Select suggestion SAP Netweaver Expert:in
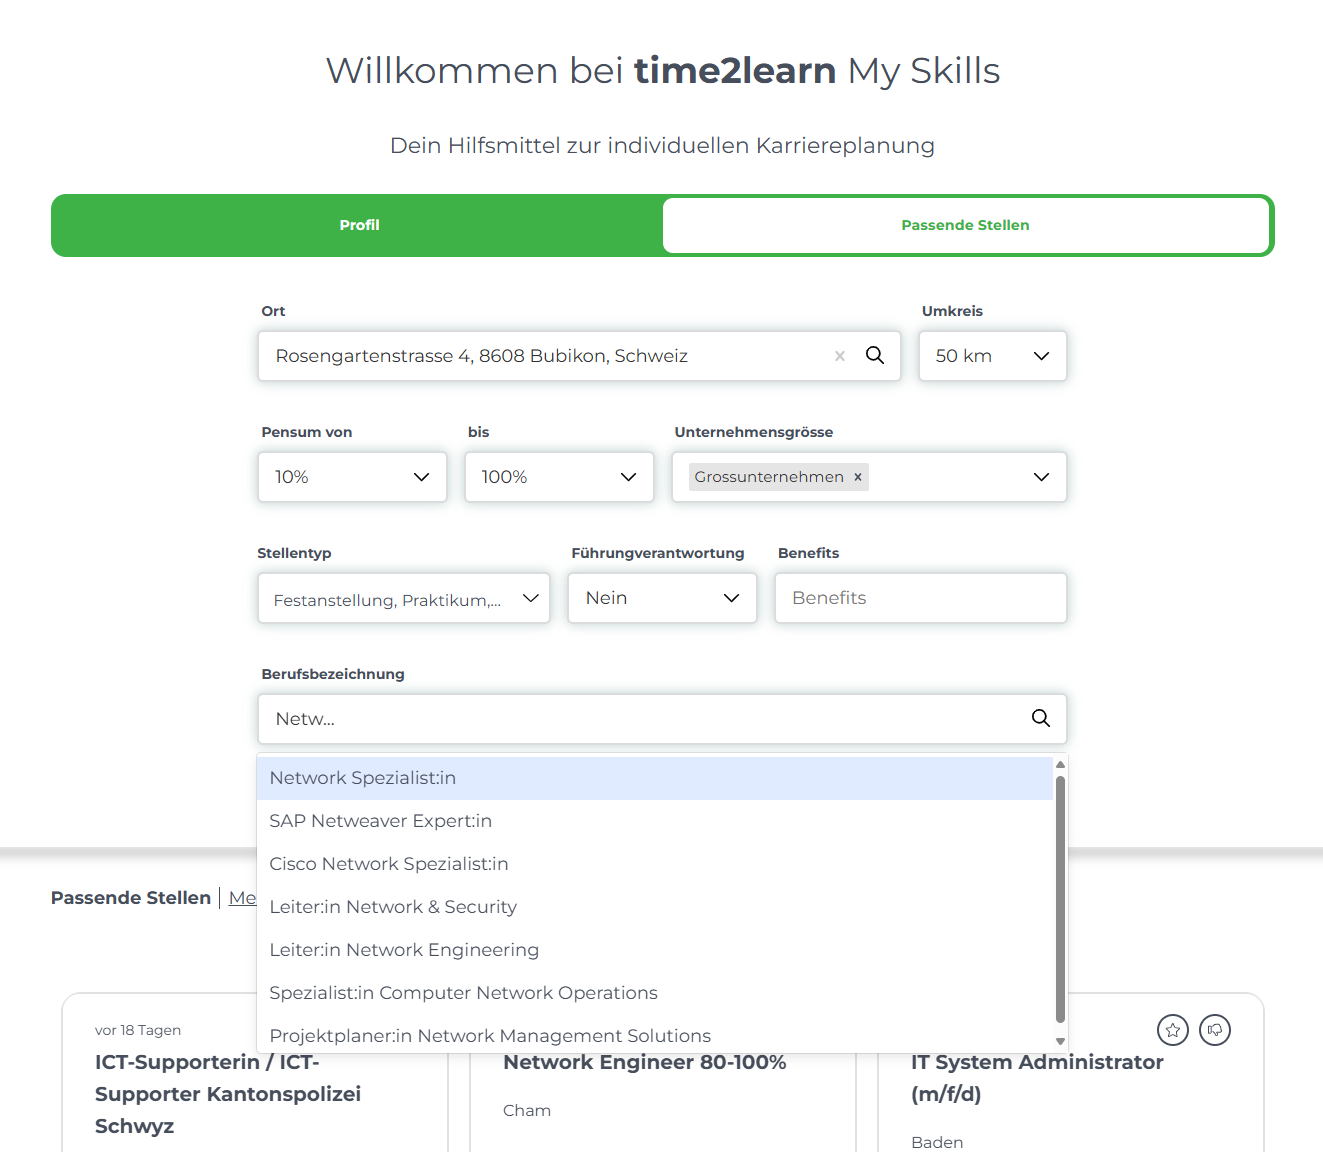This screenshot has height=1152, width=1323. tap(655, 821)
